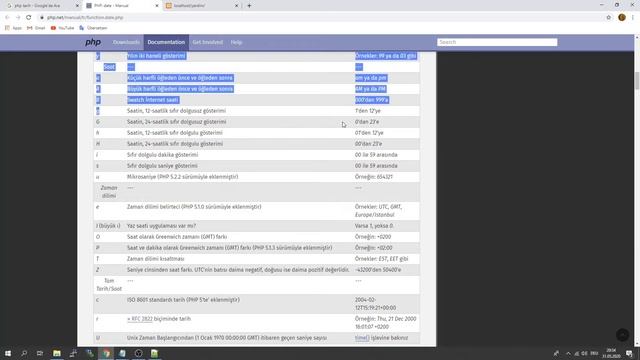Screen dimensions: 640x360
Task: Open the Gmail bookmark
Action: 36,28
